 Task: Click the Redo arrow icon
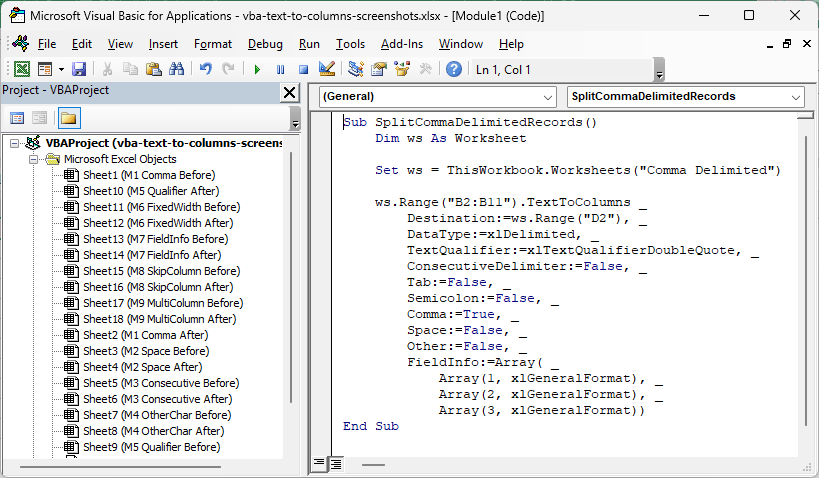click(x=228, y=69)
